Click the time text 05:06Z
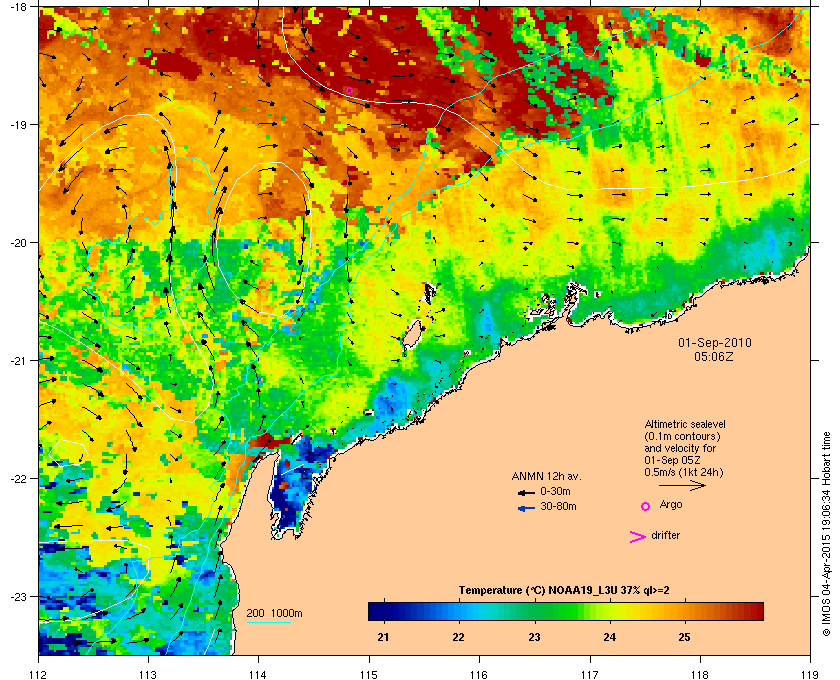This screenshot has width=840, height=680. coord(714,356)
